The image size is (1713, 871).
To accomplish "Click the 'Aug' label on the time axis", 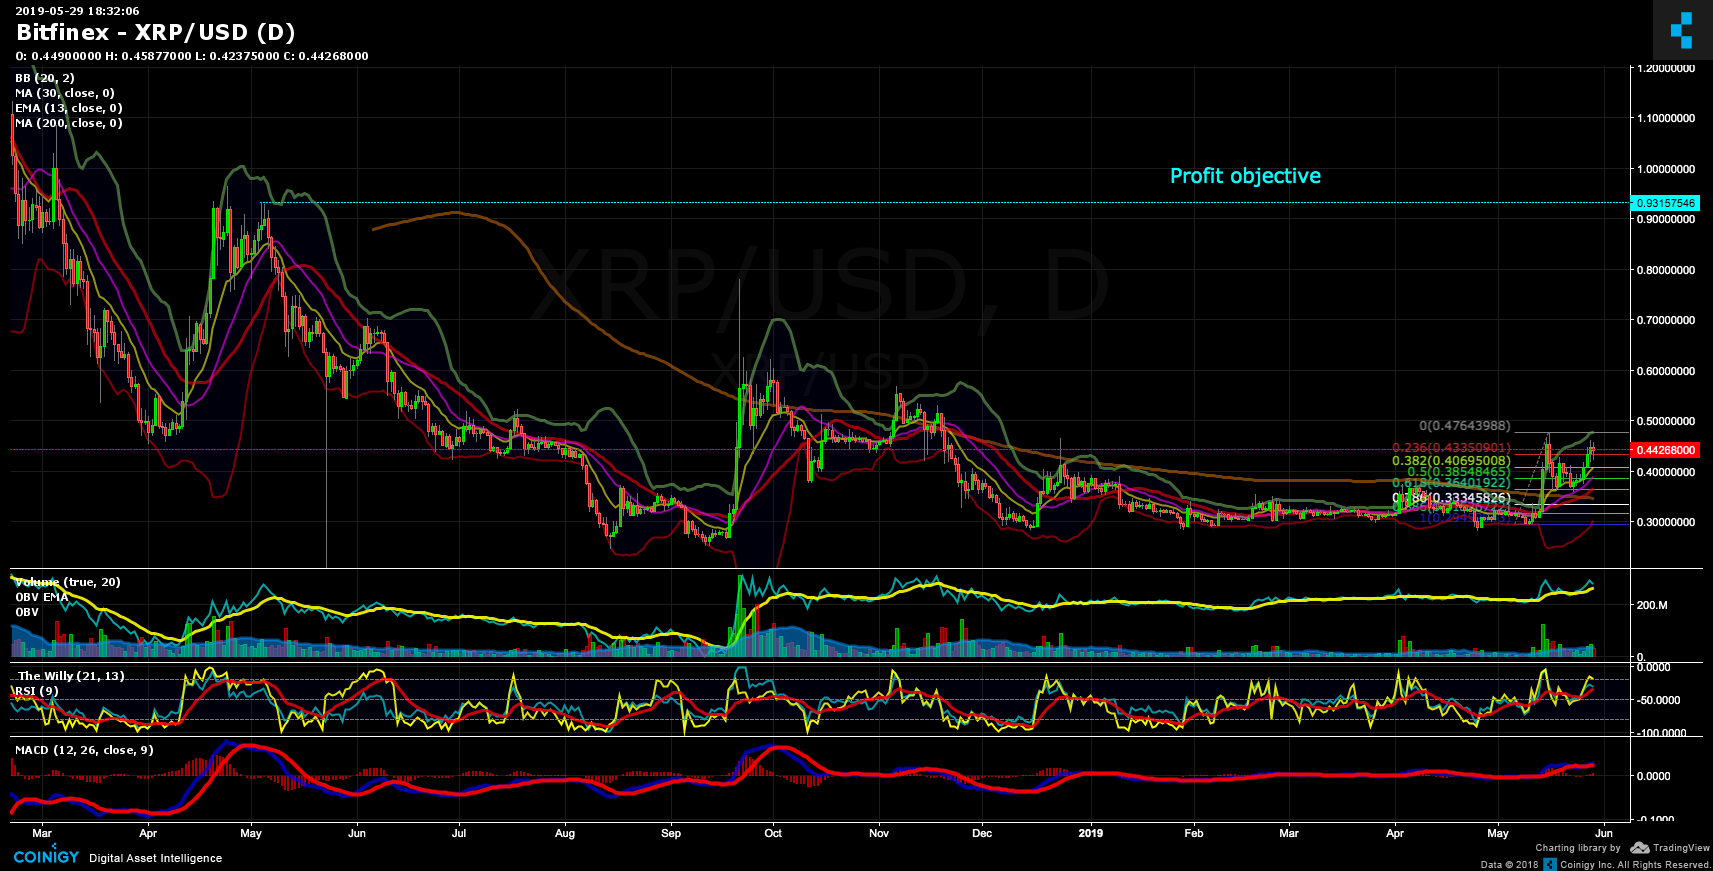I will tap(565, 833).
